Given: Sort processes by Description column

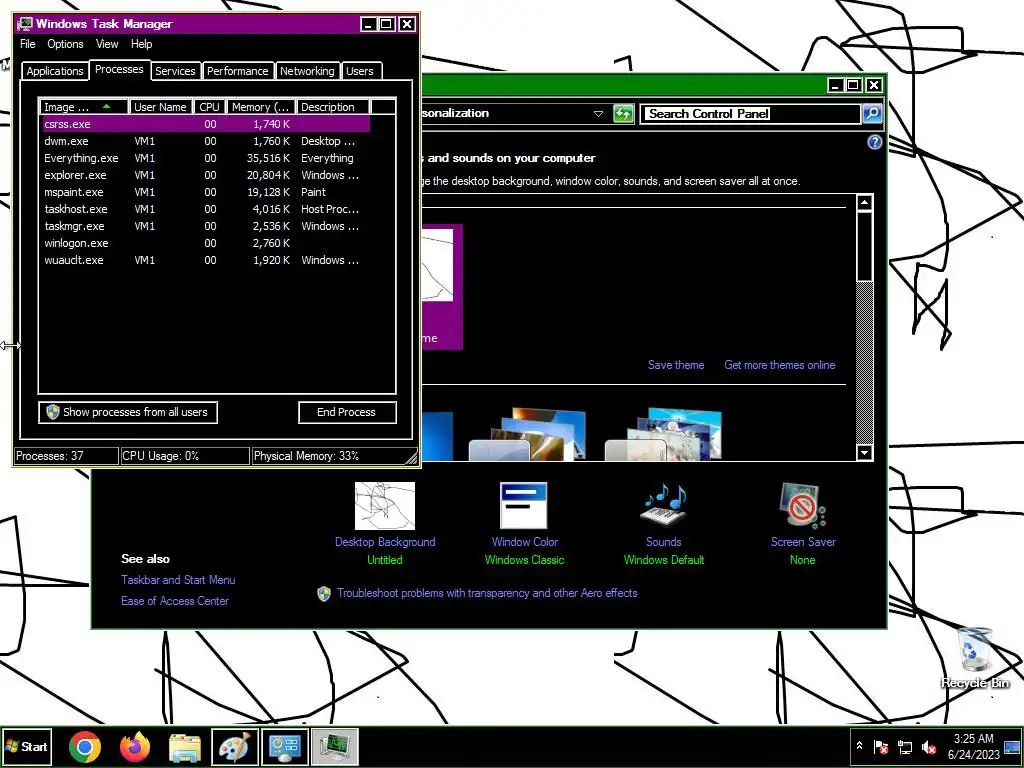Looking at the screenshot, I should click(x=332, y=106).
